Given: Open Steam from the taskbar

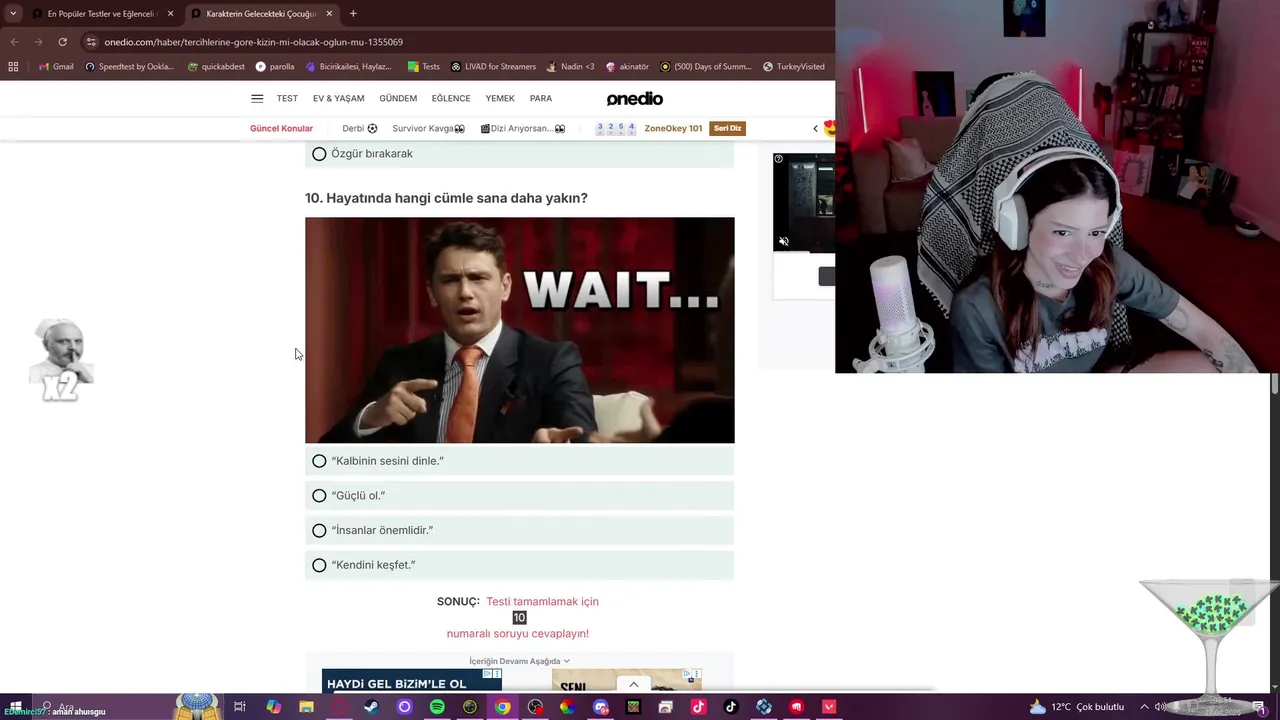Looking at the screenshot, I should point(371,707).
